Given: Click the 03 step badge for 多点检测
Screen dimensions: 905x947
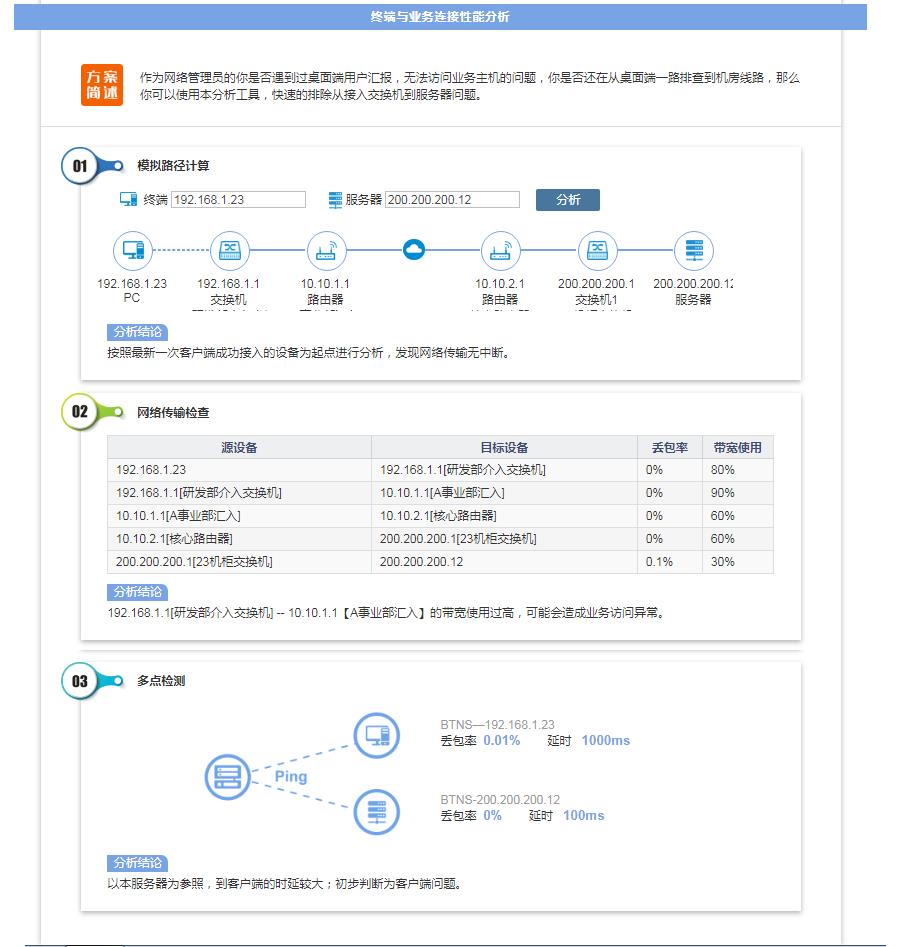Looking at the screenshot, I should click(80, 681).
